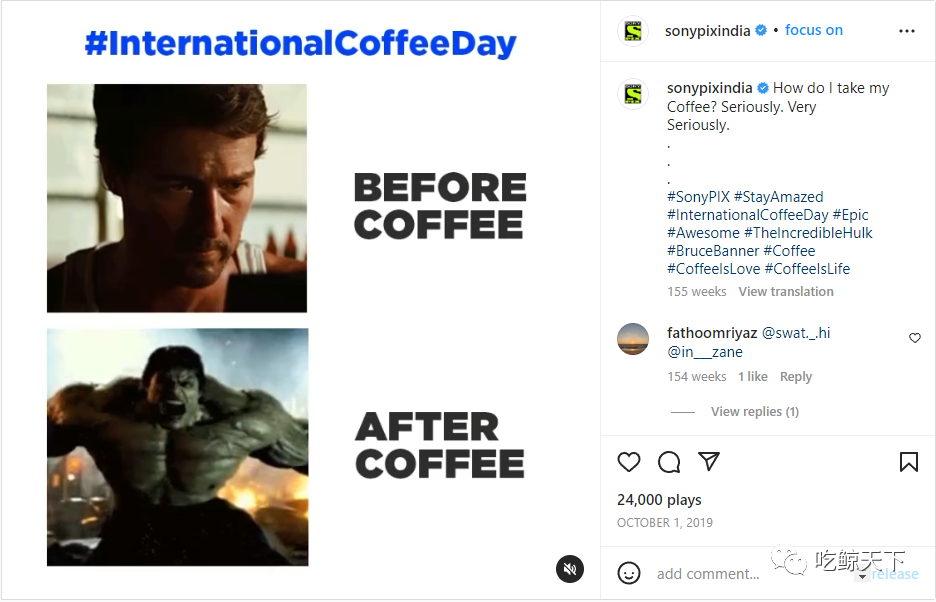936x602 pixels.
Task: Click View translation under the caption
Action: point(786,291)
